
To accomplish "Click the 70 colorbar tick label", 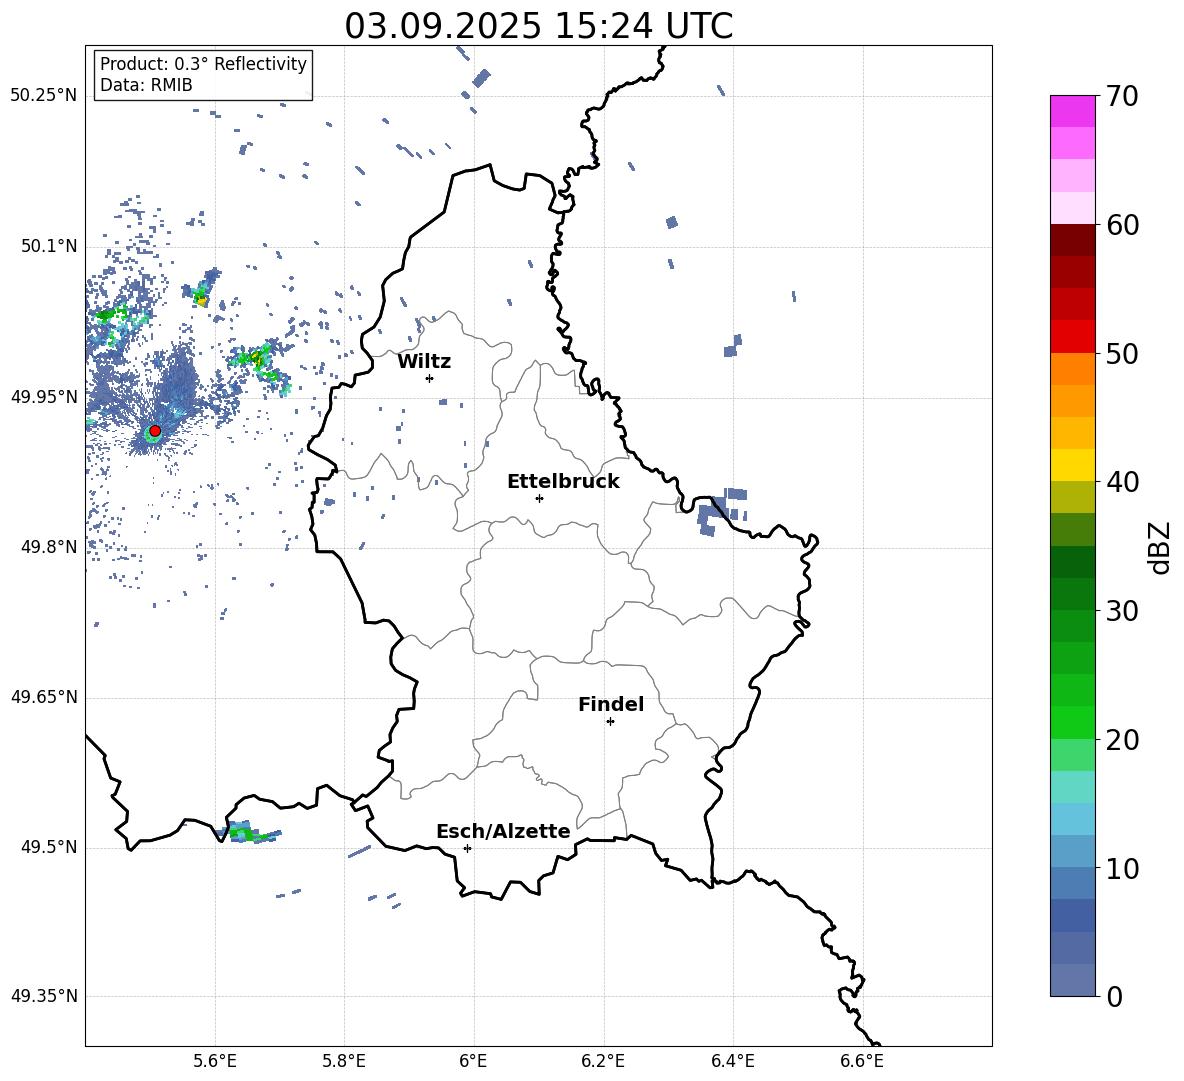I will (1122, 97).
